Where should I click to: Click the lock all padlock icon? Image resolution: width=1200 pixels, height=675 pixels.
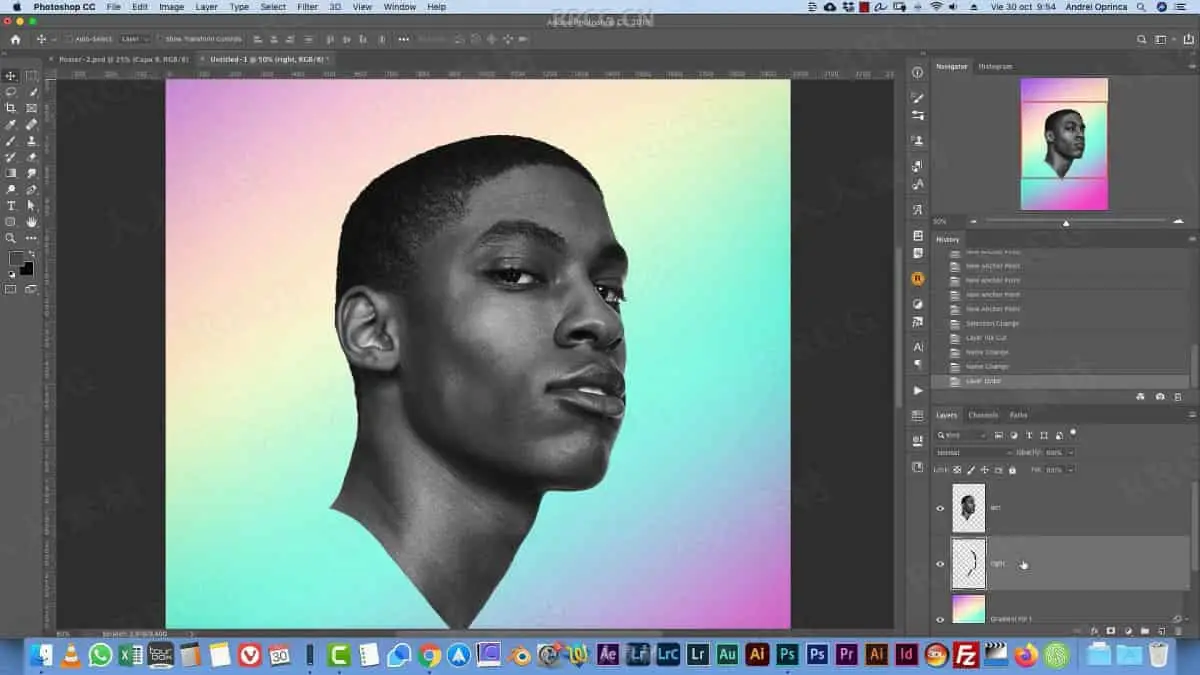tap(1012, 469)
